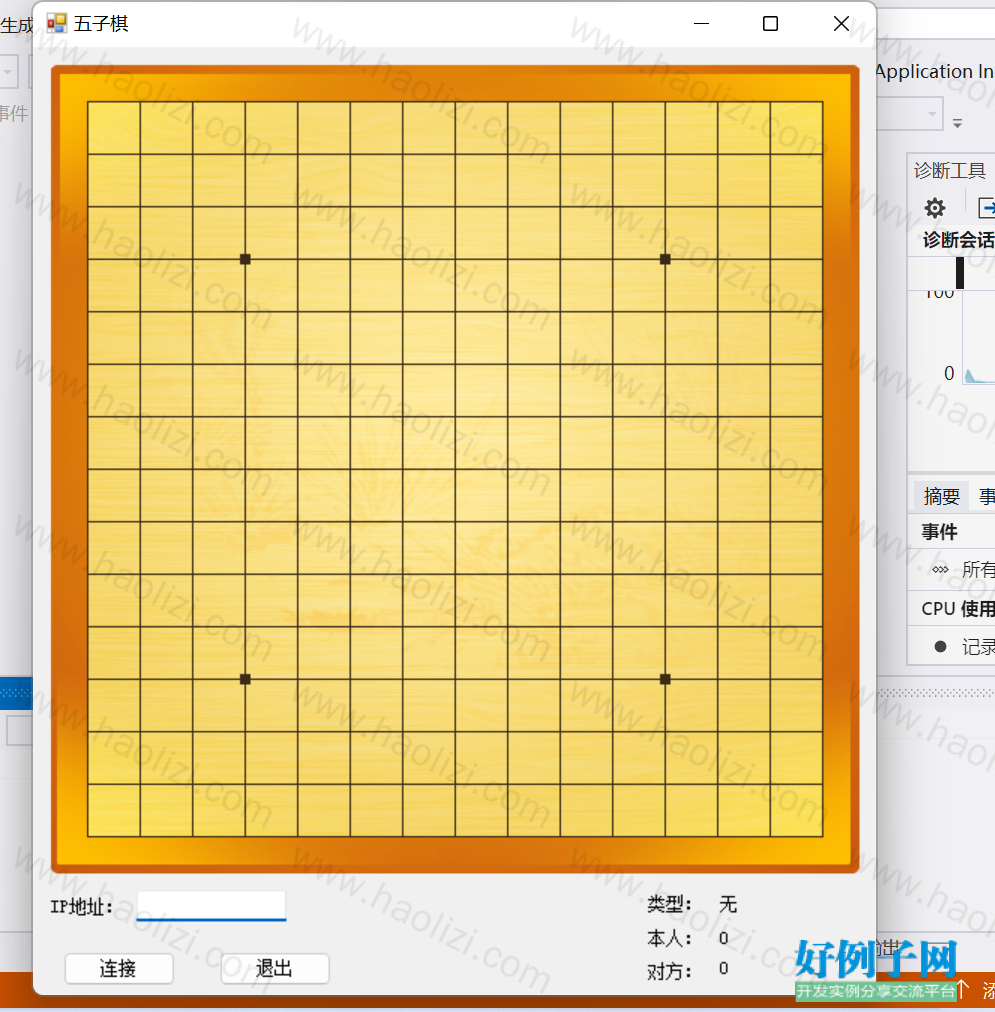Viewport: 995px width, 1012px height.
Task: Maximize the 五子棋 window
Action: [x=770, y=24]
